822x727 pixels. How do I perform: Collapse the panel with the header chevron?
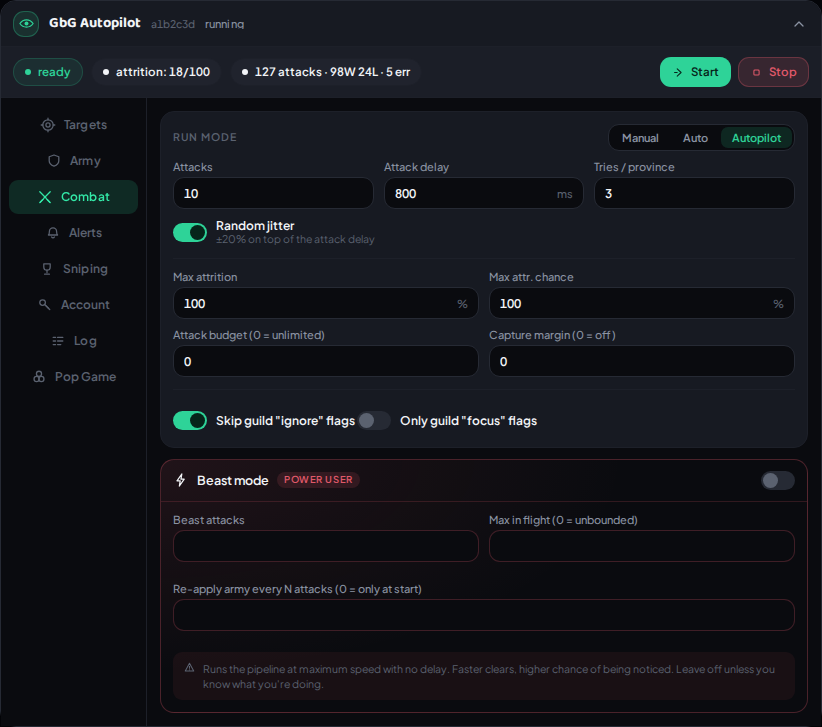click(x=798, y=24)
